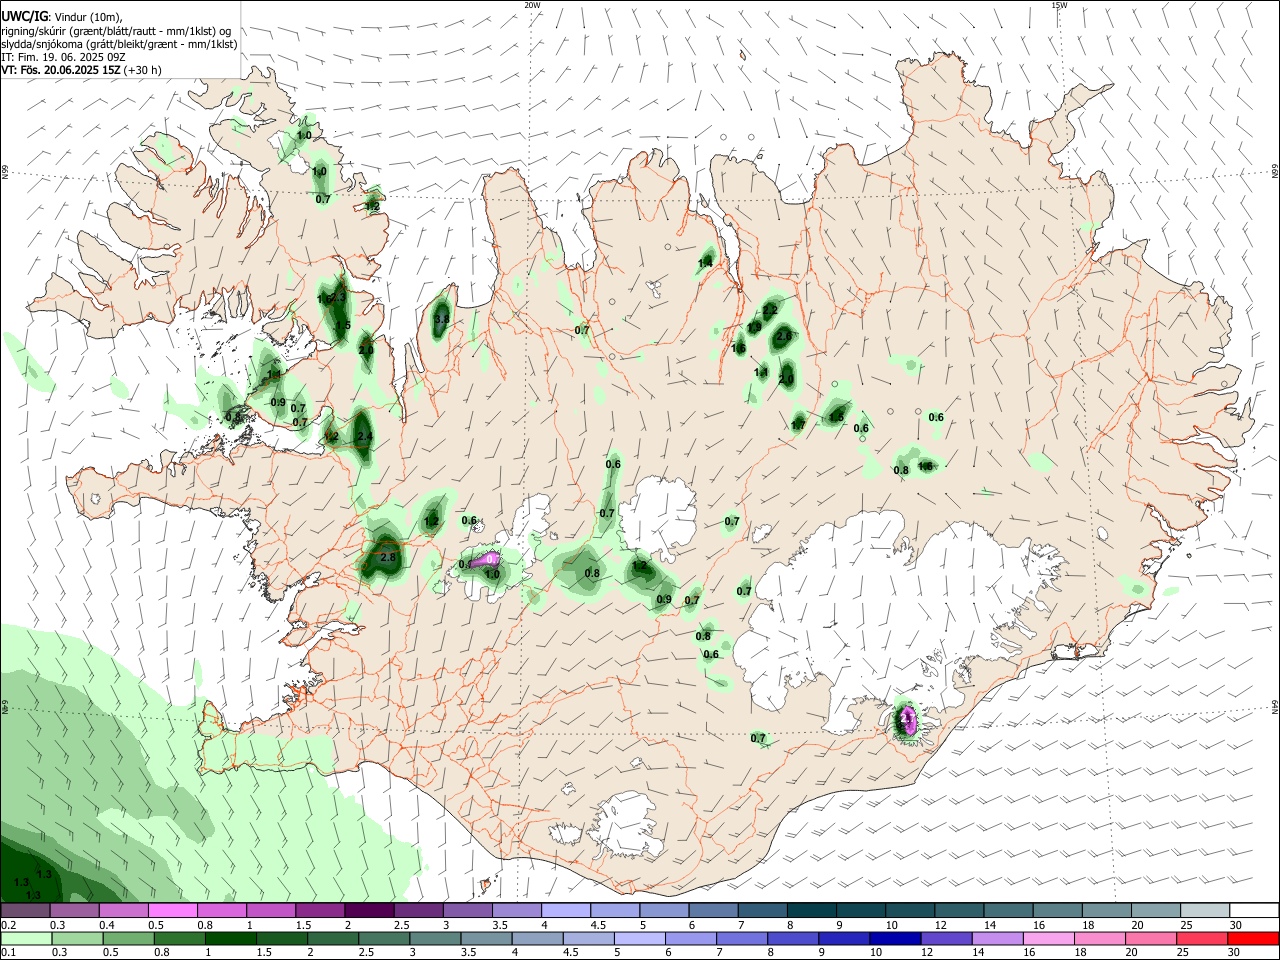Screen dimensions: 1280x960
Task: Click the 0.4 label in the upper legend
Action: tap(106, 925)
